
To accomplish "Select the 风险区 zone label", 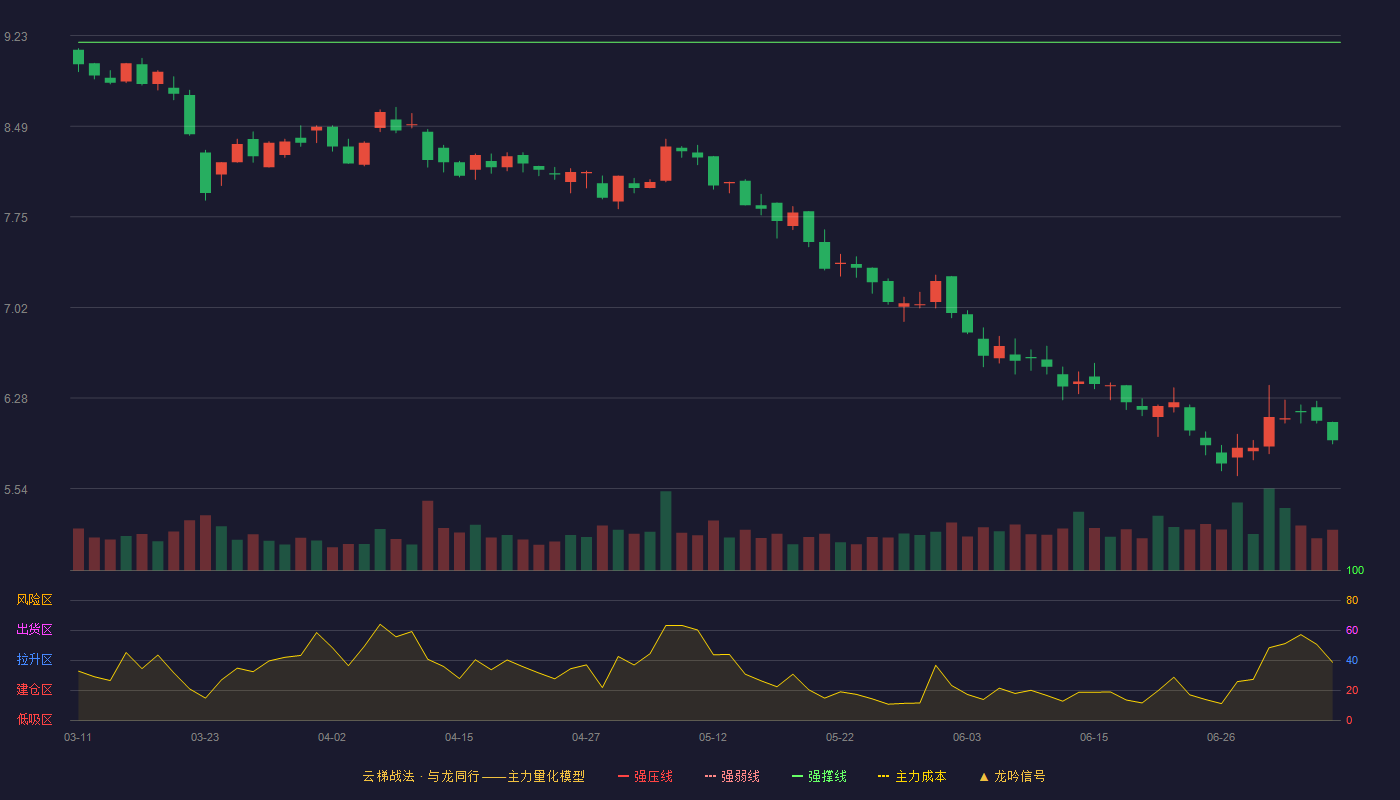I will (34, 600).
